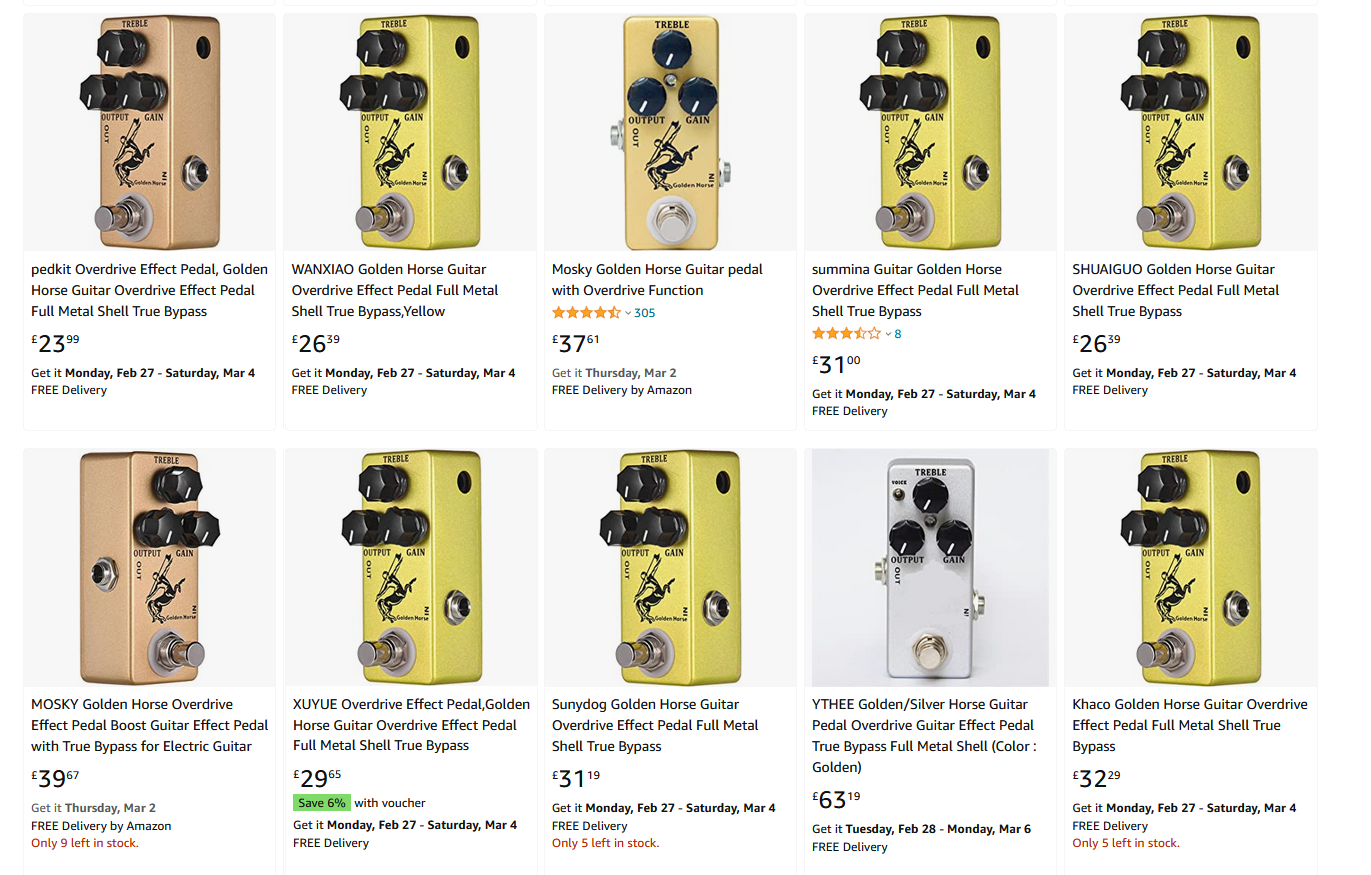Open the Sunydog pedal product image

[670, 567]
